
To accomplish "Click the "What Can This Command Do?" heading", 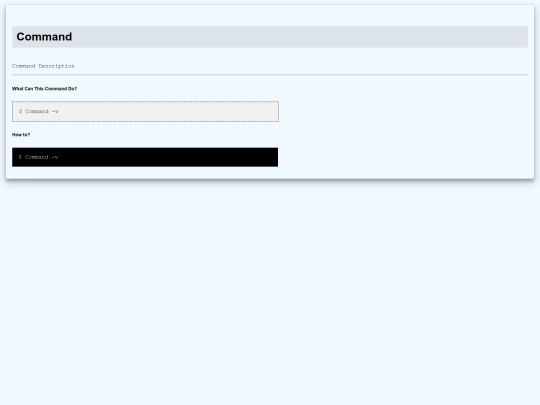I will click(x=44, y=89).
